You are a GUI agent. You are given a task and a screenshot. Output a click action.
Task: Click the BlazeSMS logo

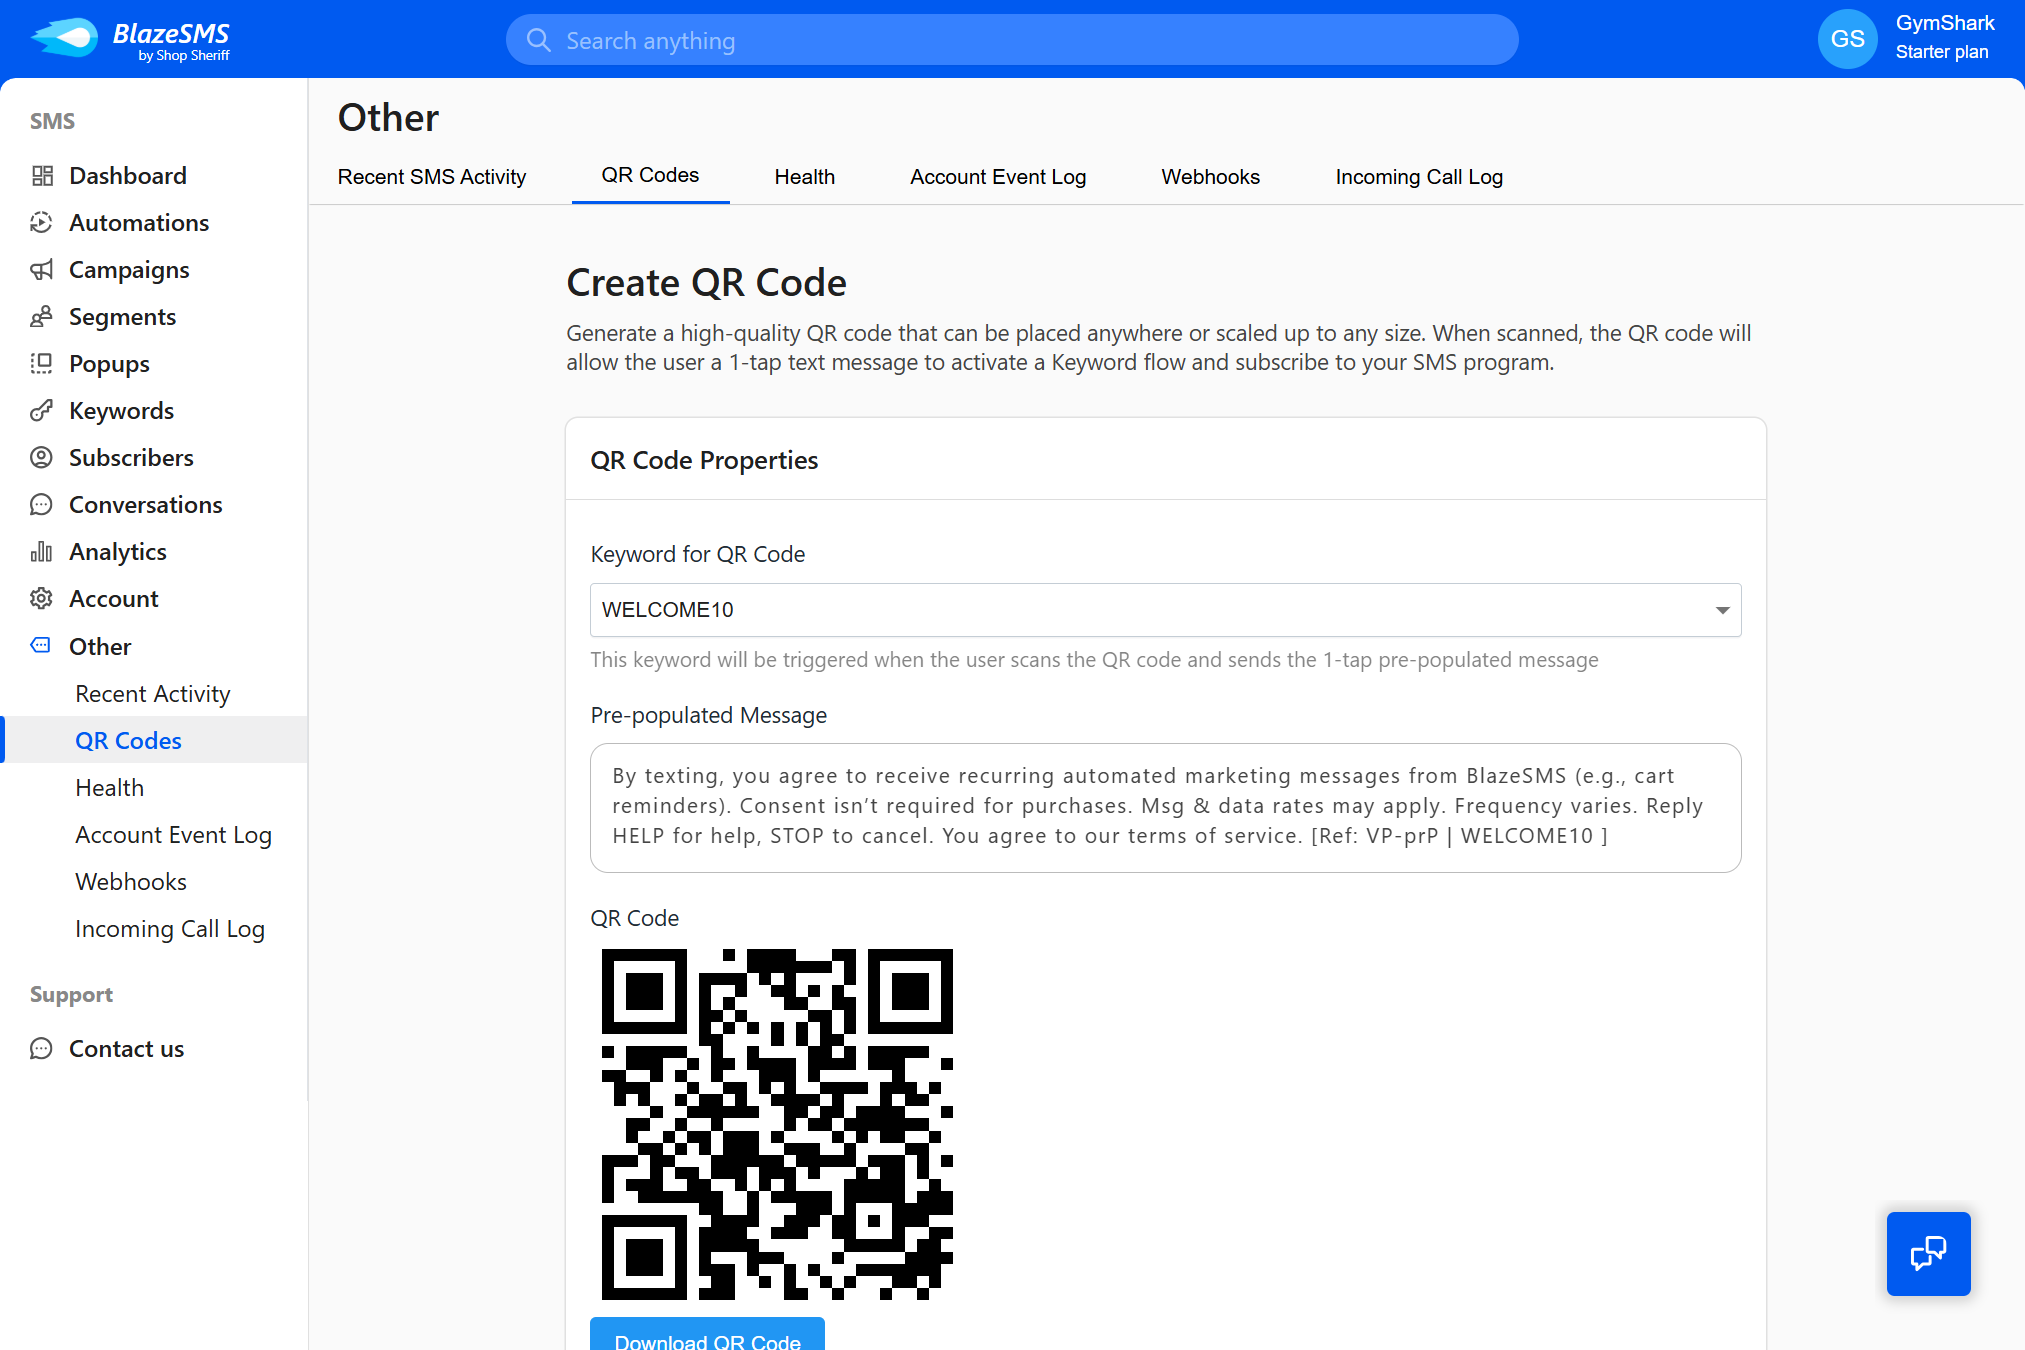(x=130, y=40)
